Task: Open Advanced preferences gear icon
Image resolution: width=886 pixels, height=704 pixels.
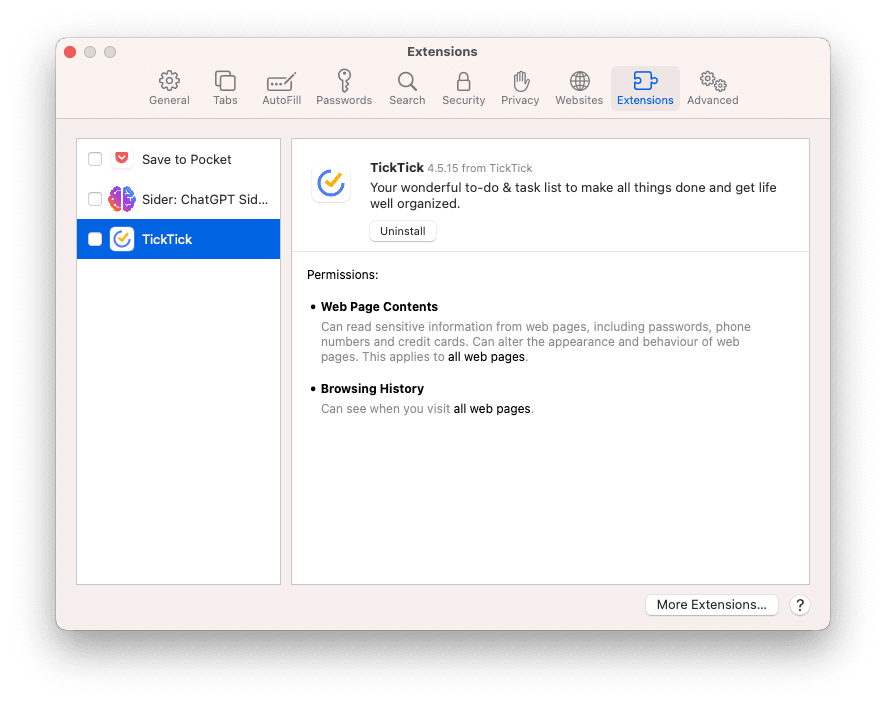Action: coord(711,82)
